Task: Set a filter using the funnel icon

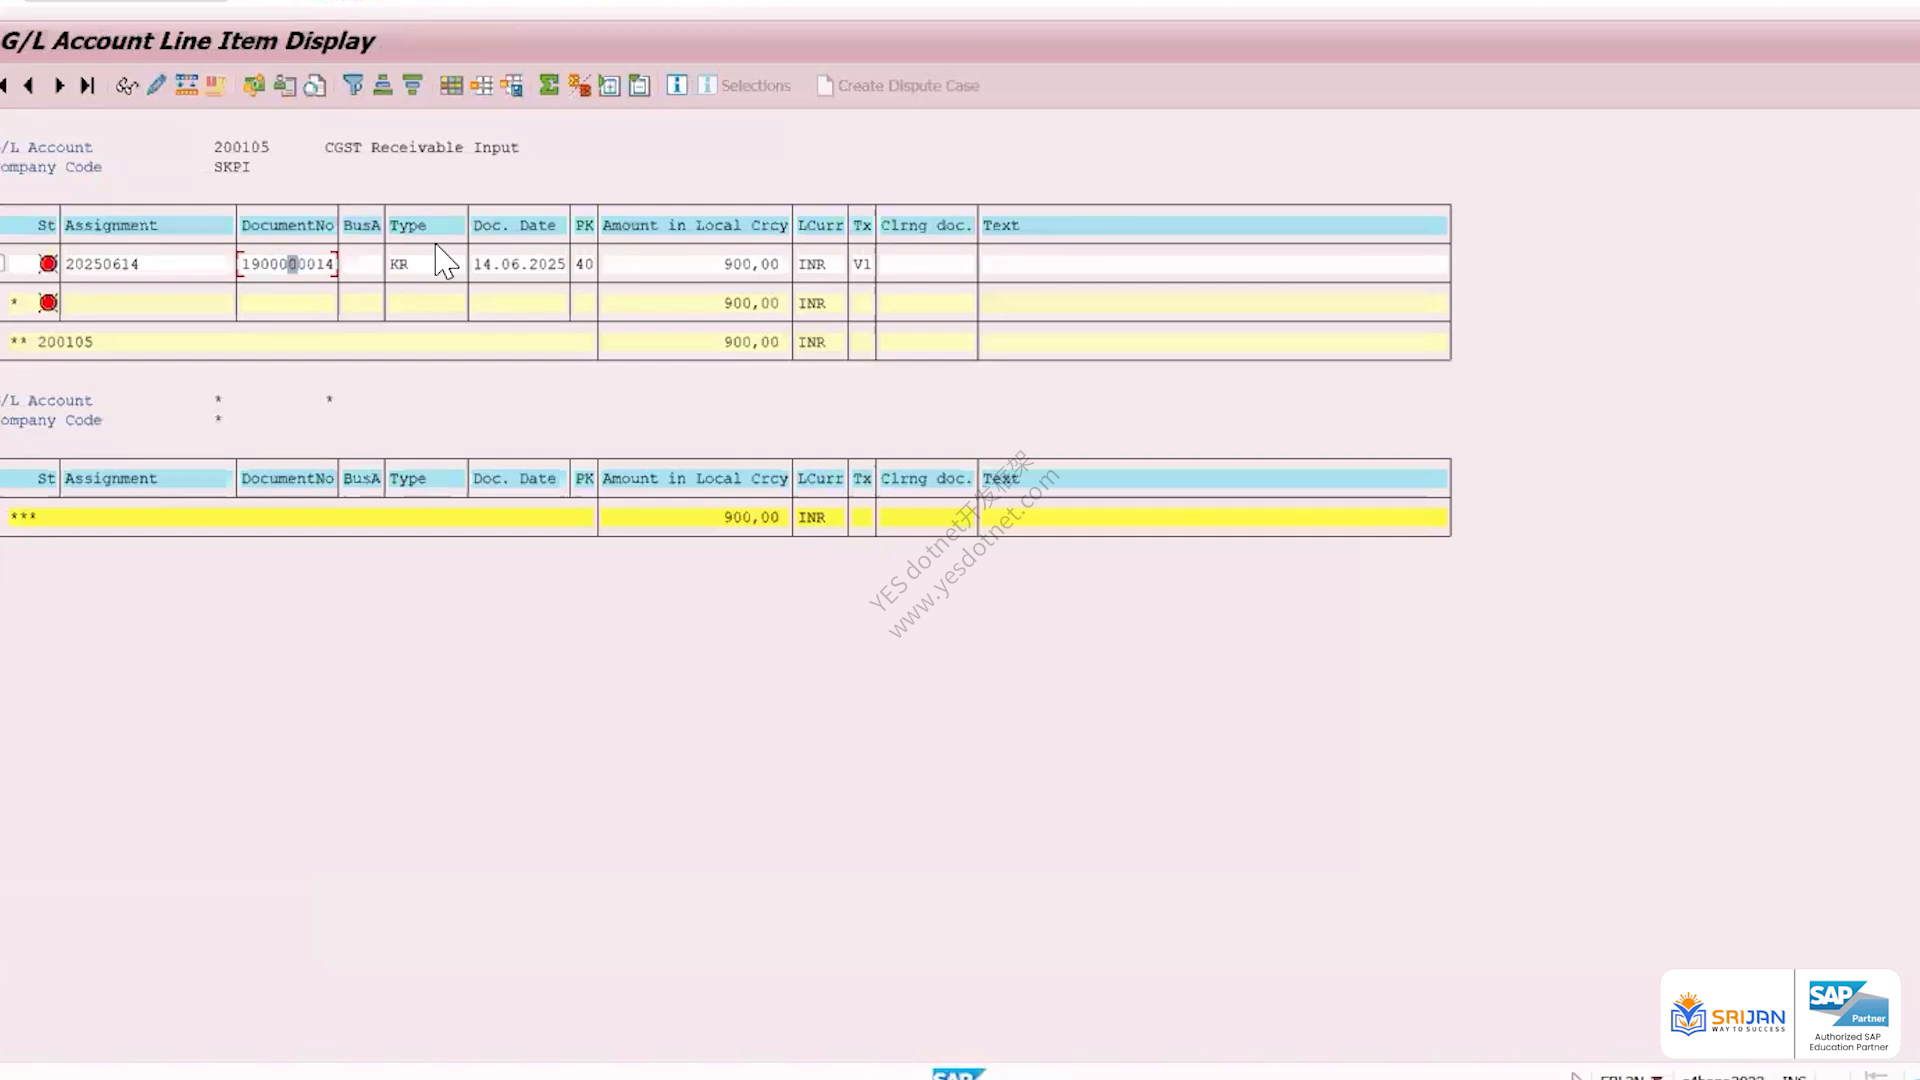Action: [353, 86]
